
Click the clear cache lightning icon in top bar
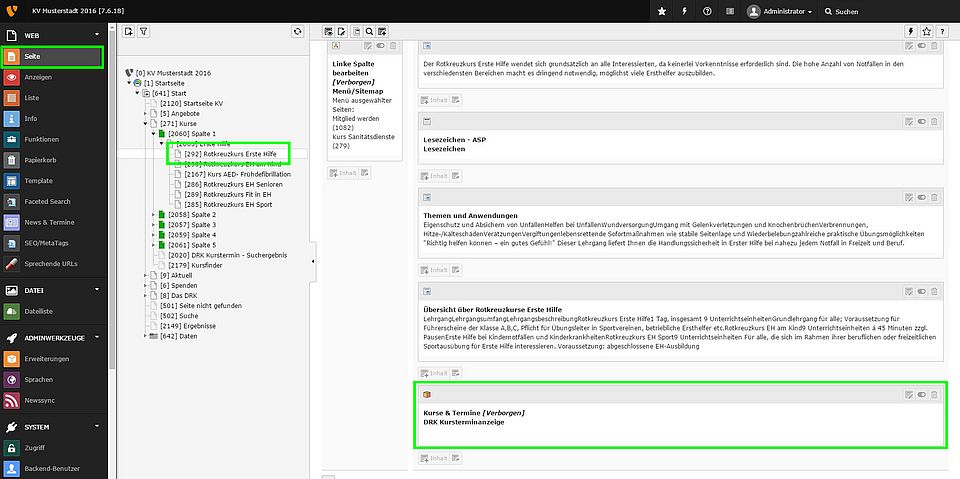pos(684,11)
